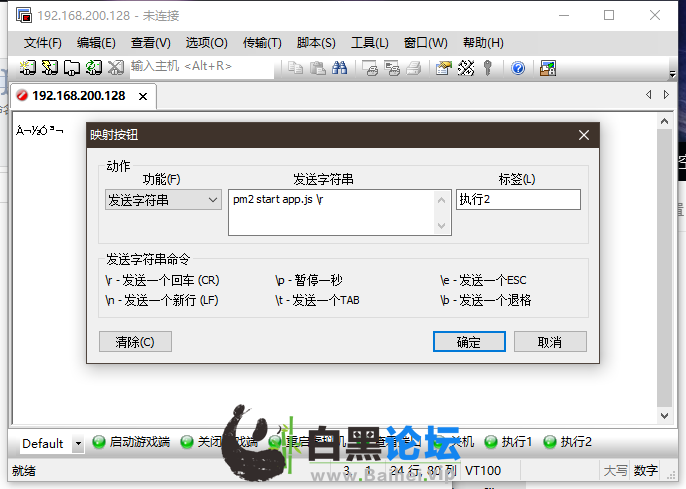Click the \p - 暂停一秒 text
This screenshot has height=489, width=686.
tap(308, 280)
